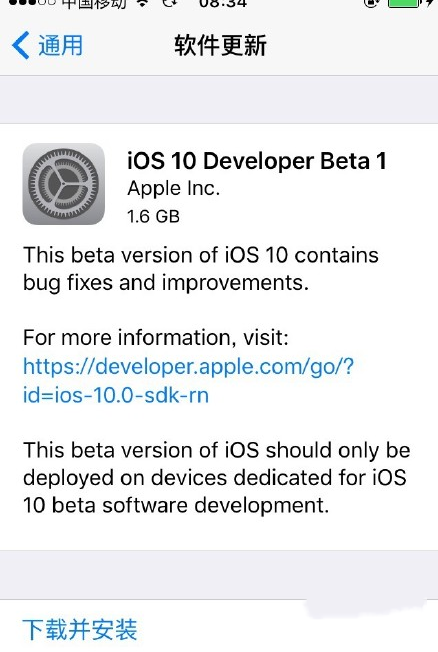The image size is (438, 652).
Task: Tap the network activity spinner icon
Action: [170, 2]
